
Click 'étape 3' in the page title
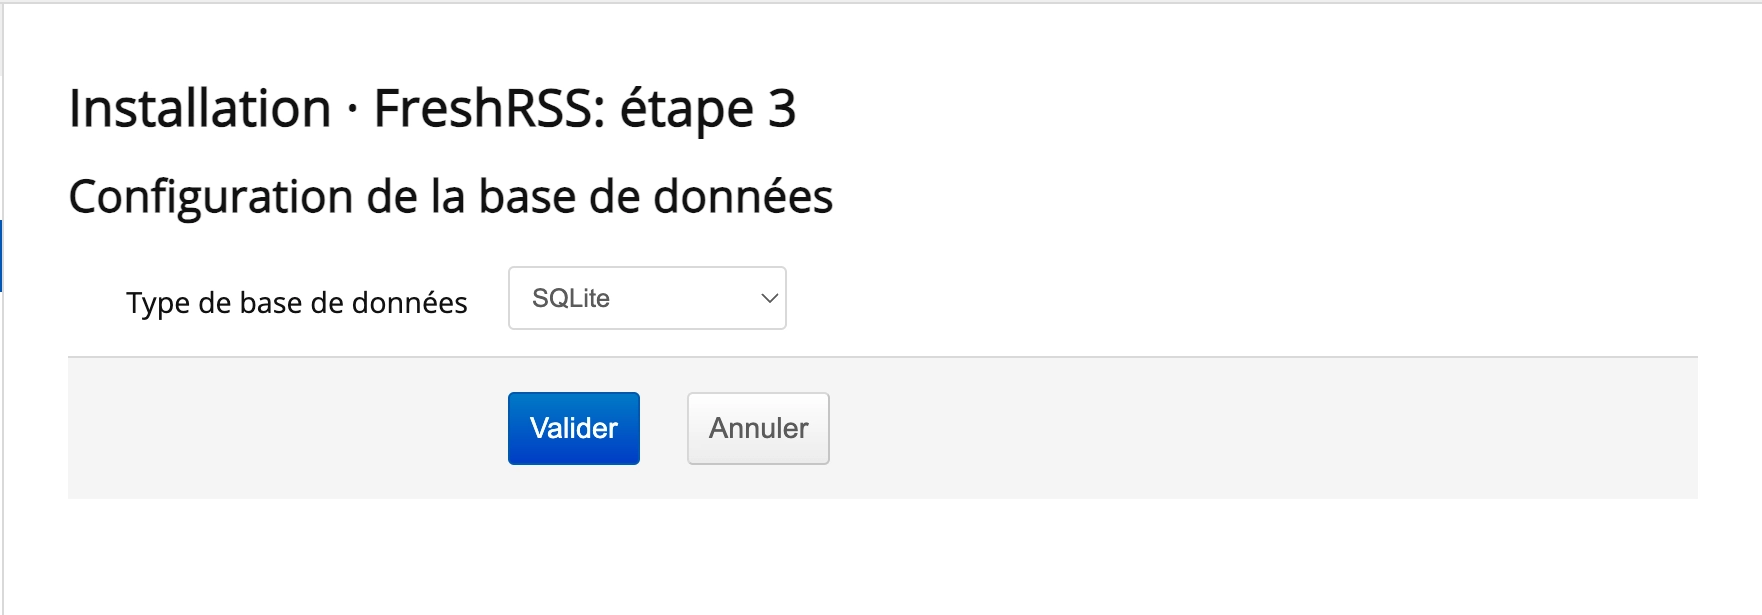point(708,108)
